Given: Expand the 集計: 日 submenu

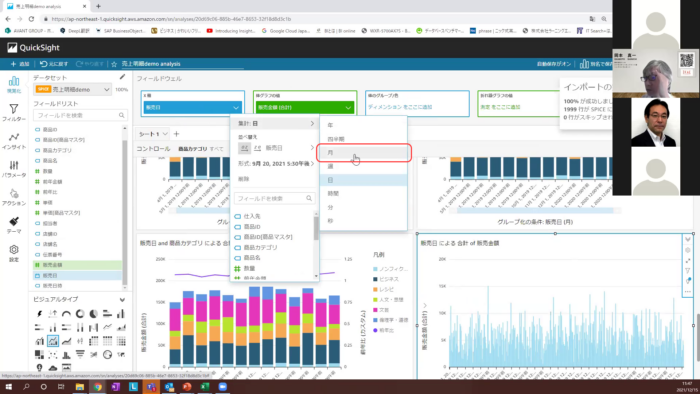Looking at the screenshot, I should click(x=274, y=124).
